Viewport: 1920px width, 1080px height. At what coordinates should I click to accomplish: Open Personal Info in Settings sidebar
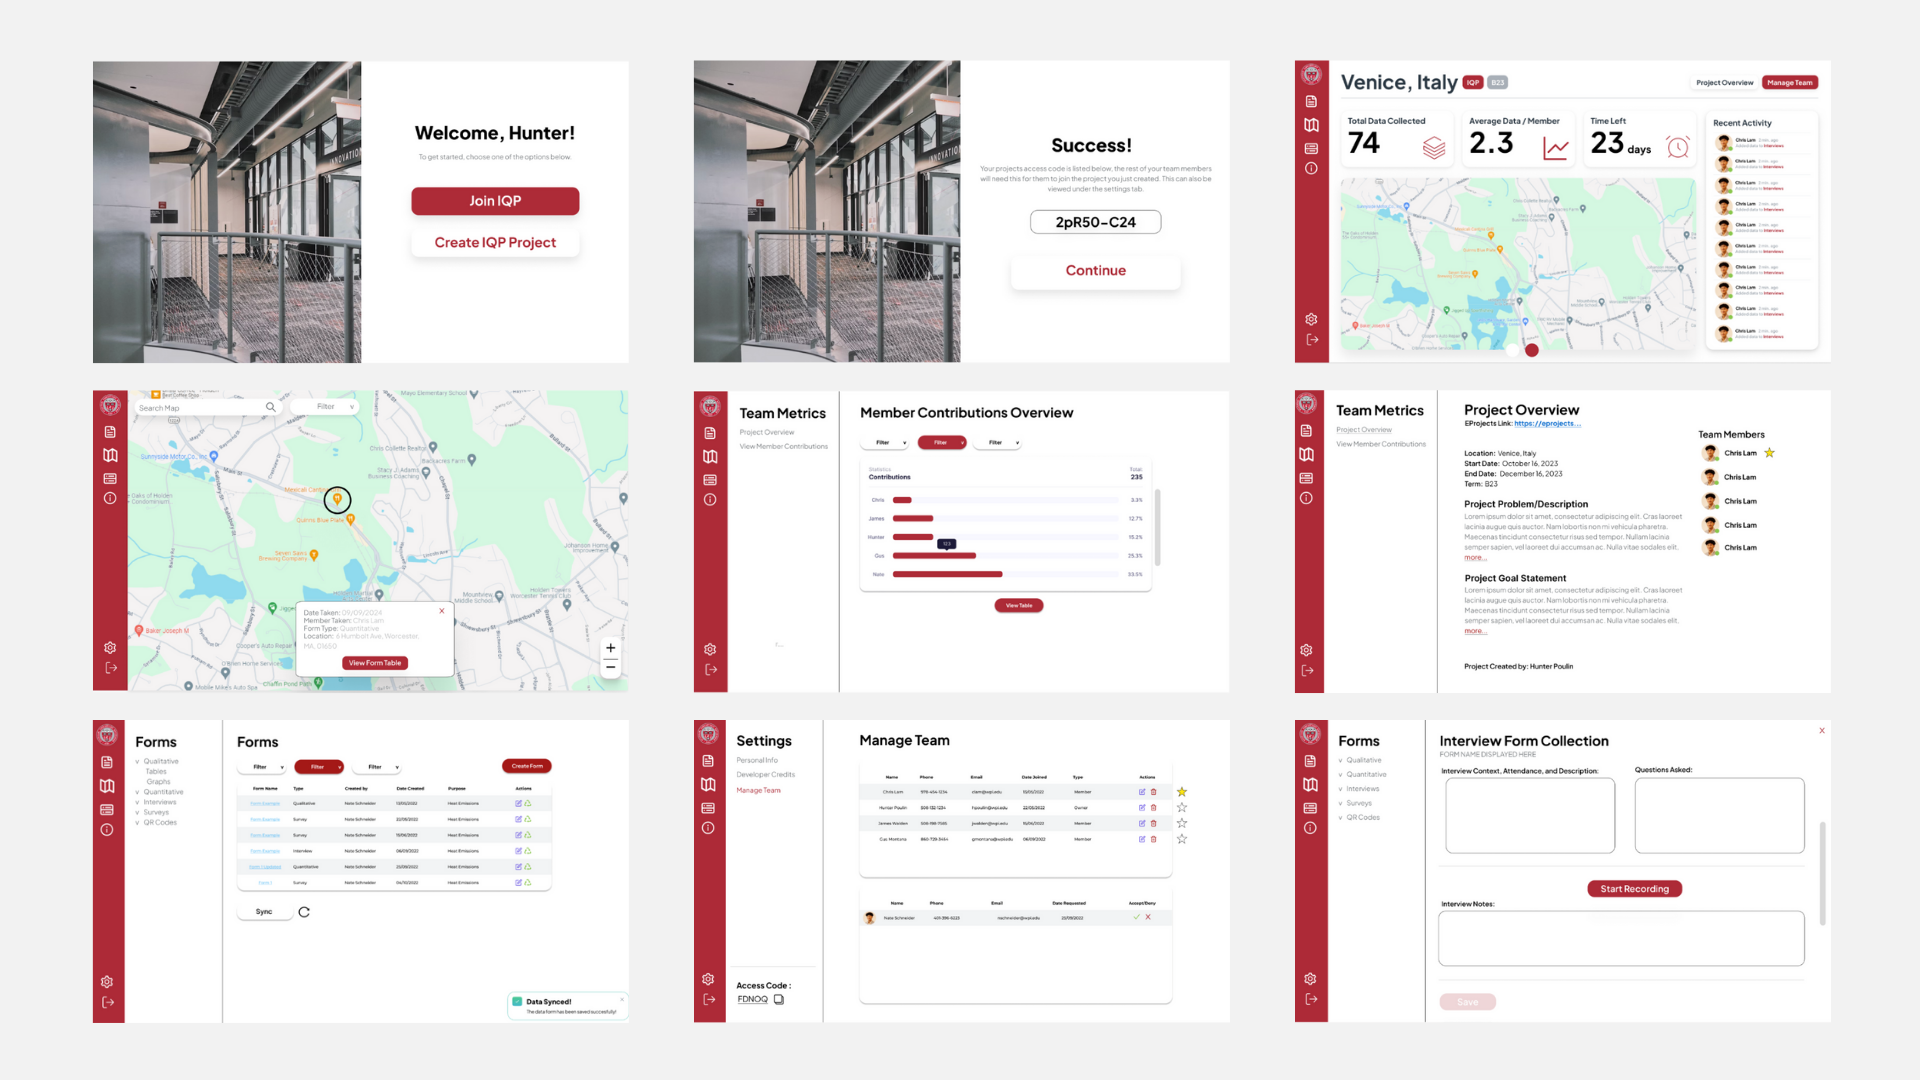[x=757, y=760]
